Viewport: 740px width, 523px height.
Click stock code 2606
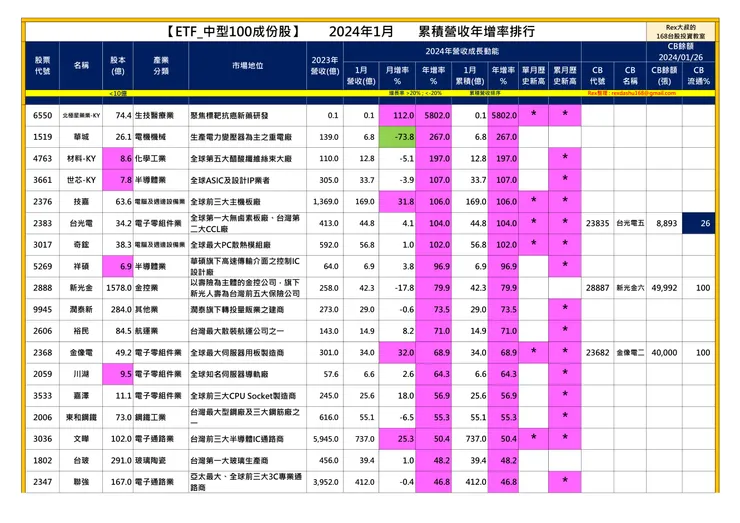tap(42, 331)
